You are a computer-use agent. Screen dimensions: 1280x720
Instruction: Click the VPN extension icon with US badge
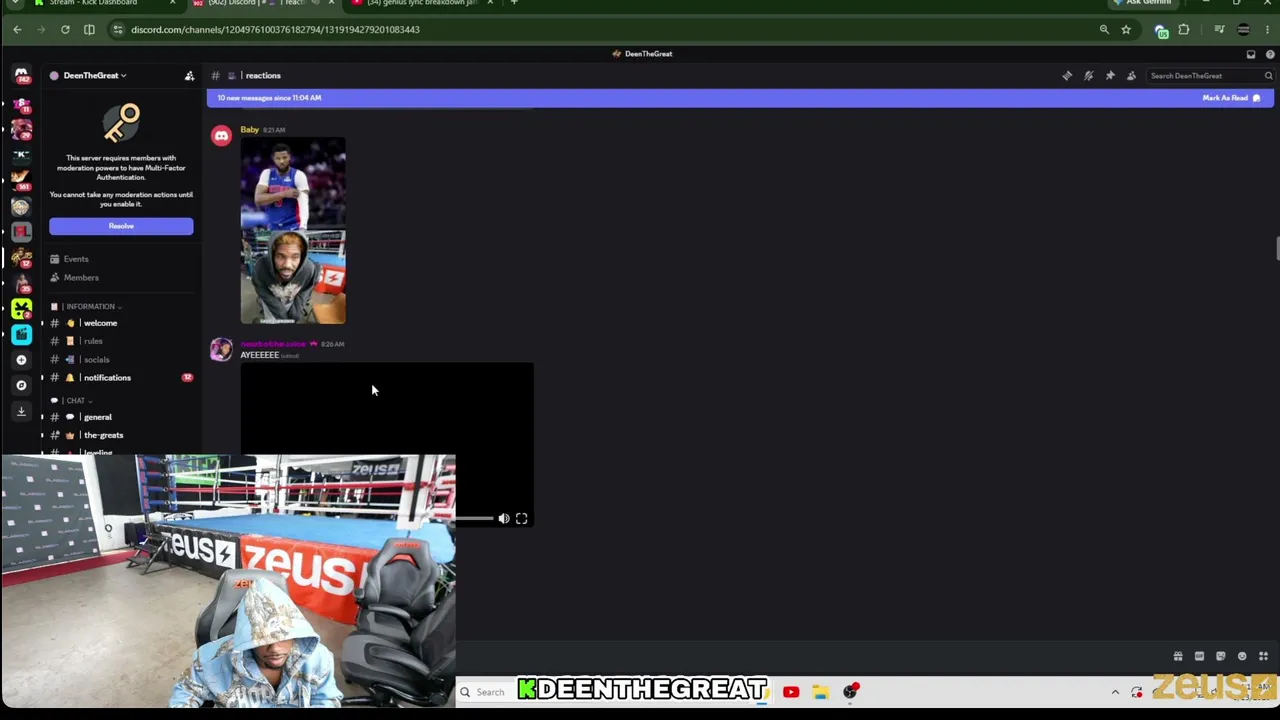coord(1161,31)
